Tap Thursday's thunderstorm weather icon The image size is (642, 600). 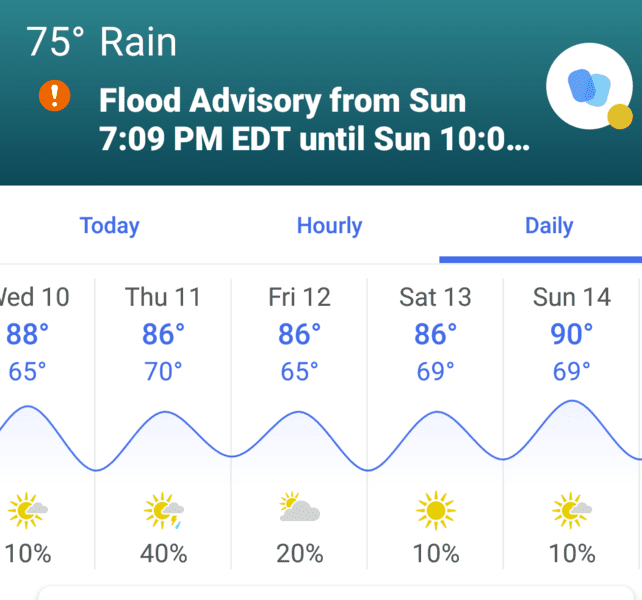(x=164, y=510)
